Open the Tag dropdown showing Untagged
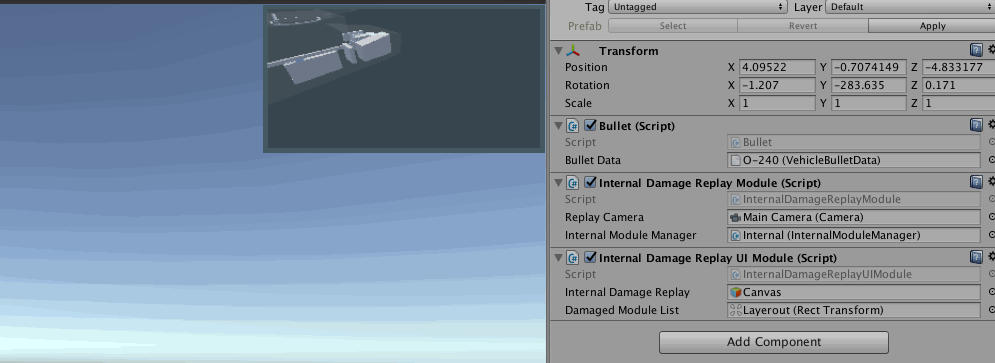This screenshot has height=363, width=995. (697, 7)
